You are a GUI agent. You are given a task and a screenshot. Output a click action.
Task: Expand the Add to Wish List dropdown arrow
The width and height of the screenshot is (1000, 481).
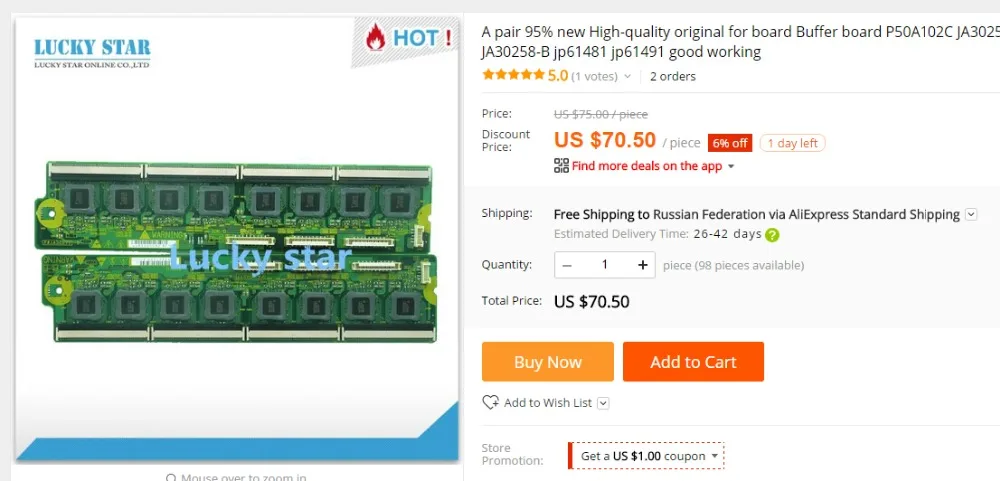603,403
